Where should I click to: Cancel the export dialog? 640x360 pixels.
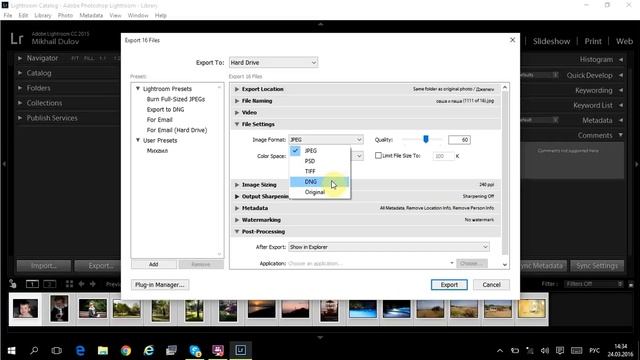(491, 284)
